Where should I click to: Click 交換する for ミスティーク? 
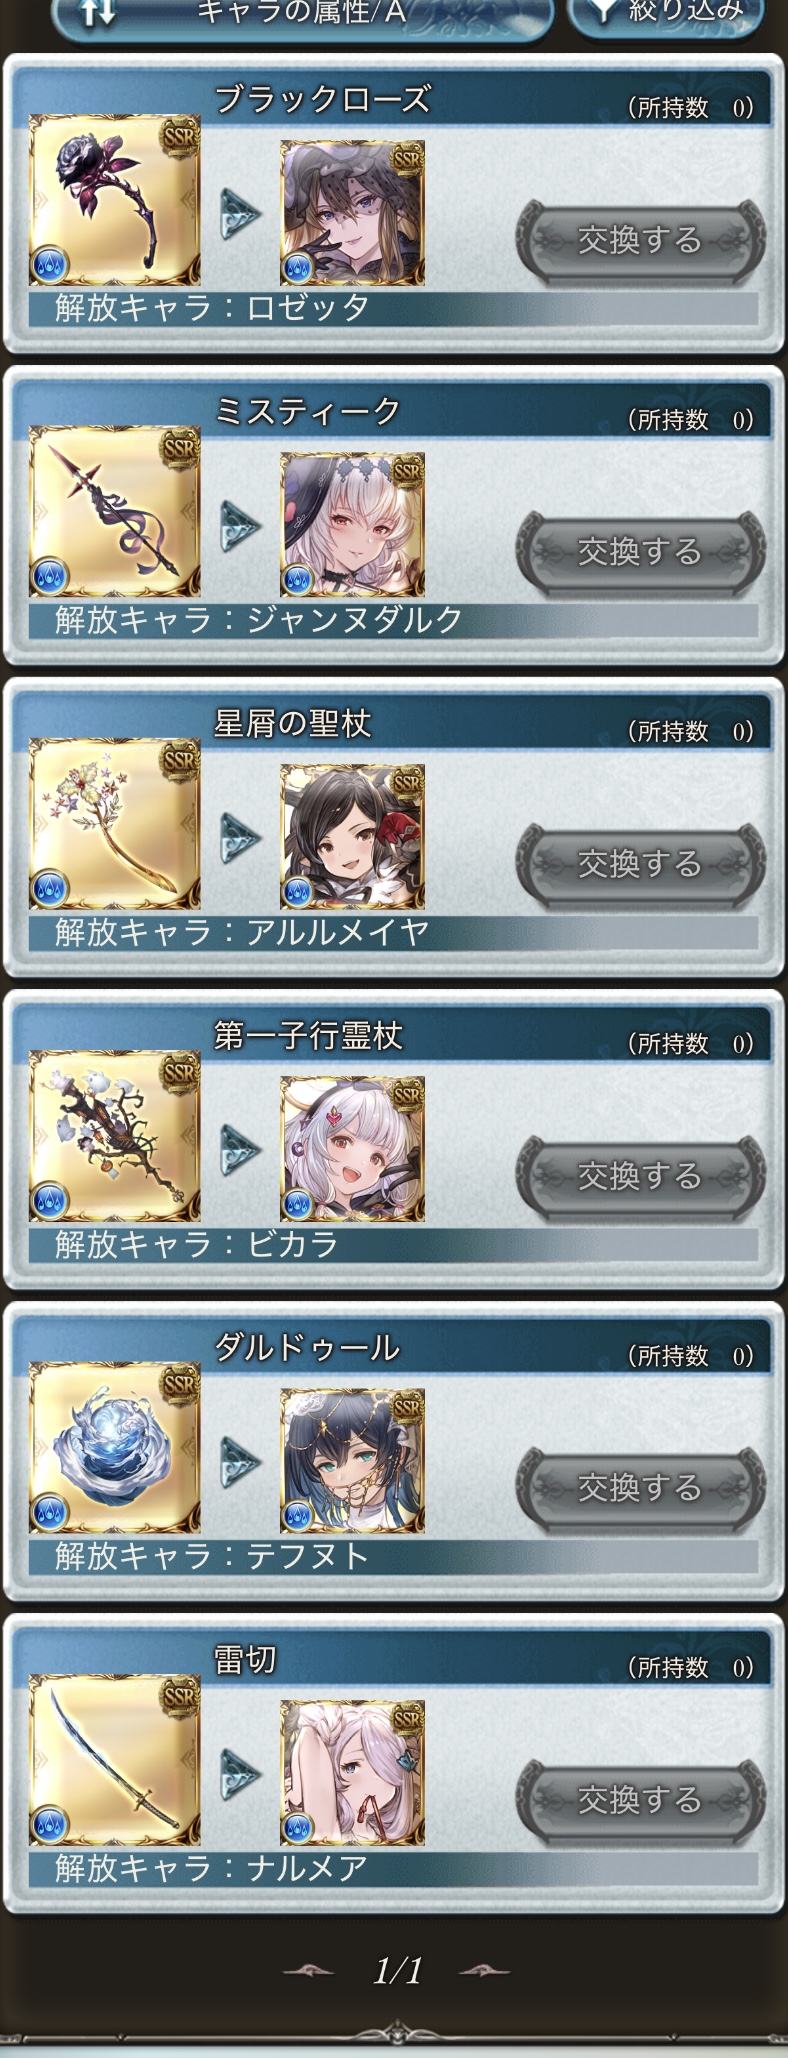pos(640,552)
